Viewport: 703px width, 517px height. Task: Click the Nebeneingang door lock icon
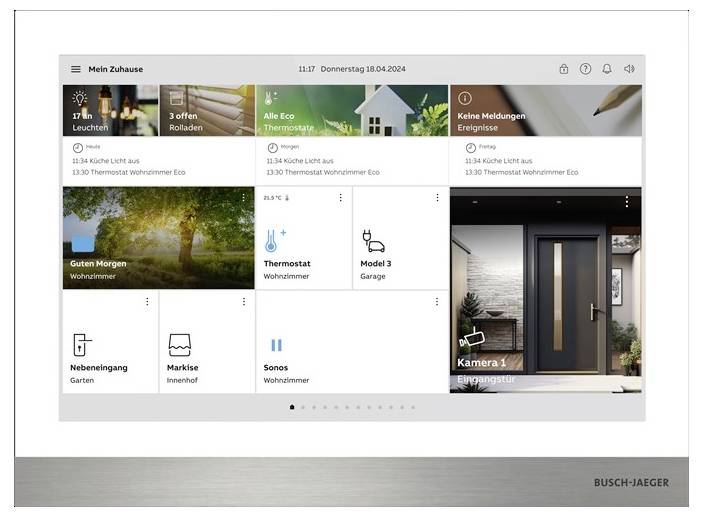pos(82,345)
